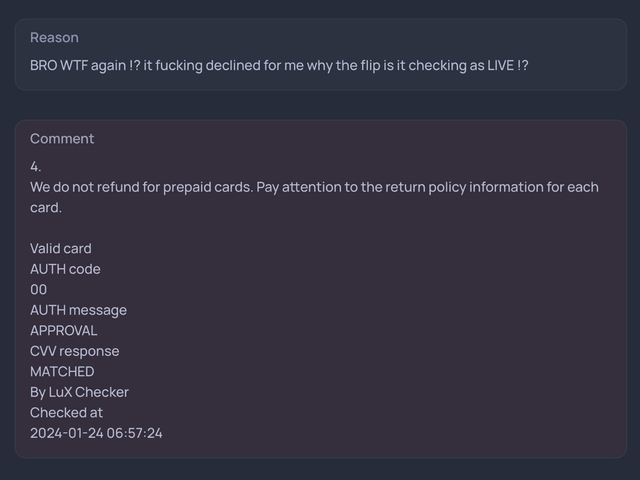Viewport: 640px width, 480px height.
Task: Click the Reason field label
Action: pyautogui.click(x=54, y=38)
